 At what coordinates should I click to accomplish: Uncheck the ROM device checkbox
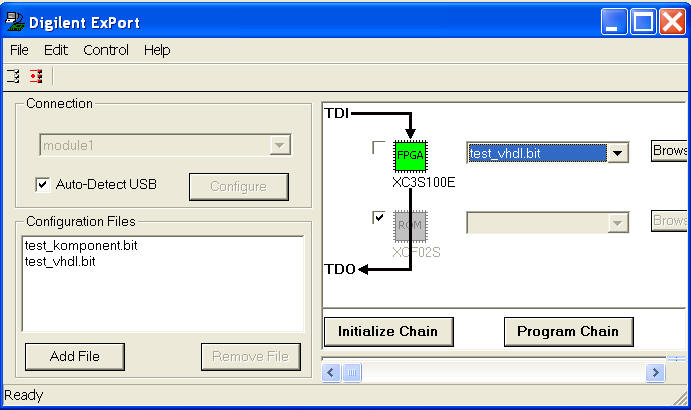[x=378, y=217]
